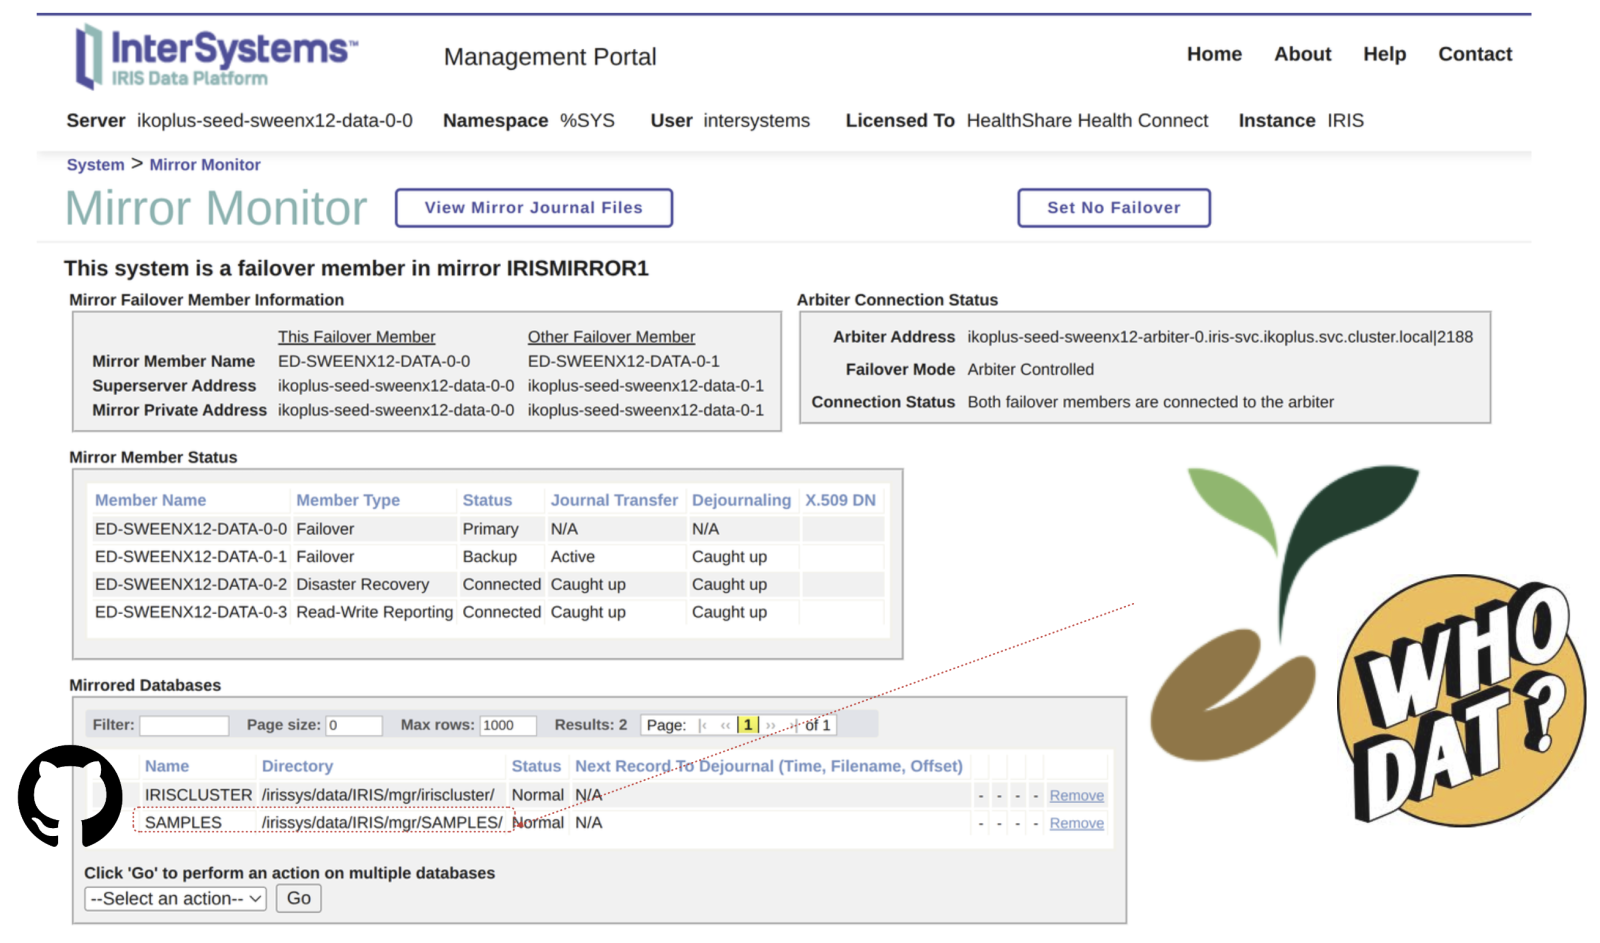Image resolution: width=1600 pixels, height=943 pixels.
Task: Go to next page of results
Action: [770, 725]
